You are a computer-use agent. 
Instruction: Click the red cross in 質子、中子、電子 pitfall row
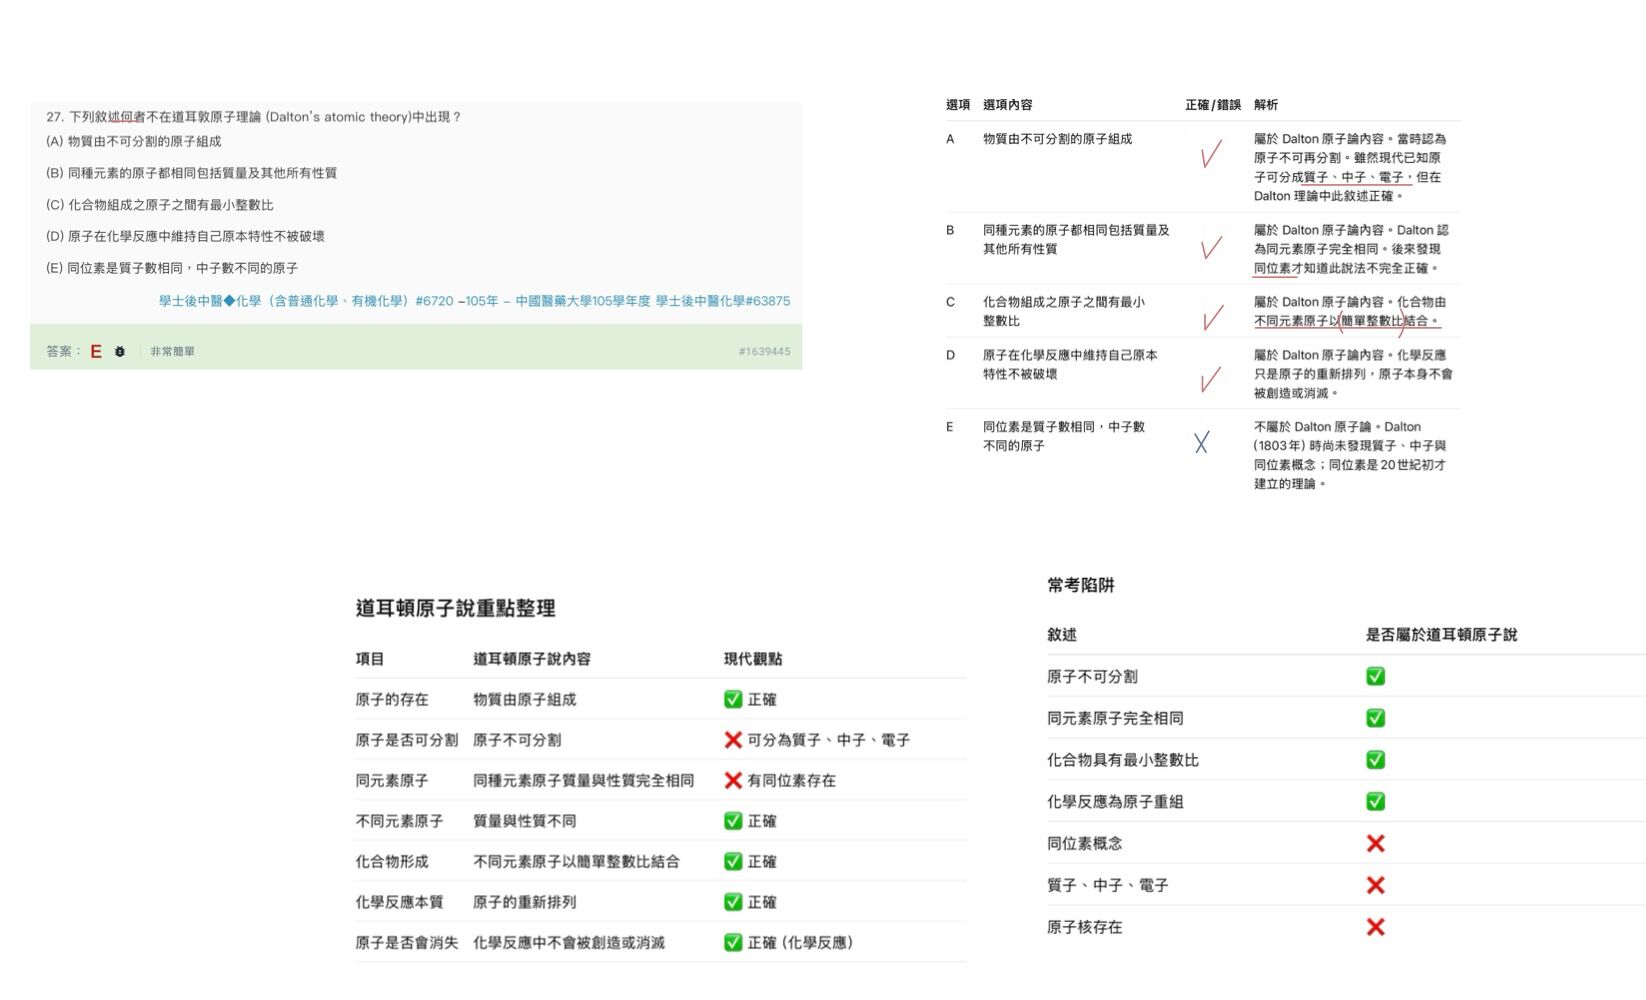click(1376, 886)
